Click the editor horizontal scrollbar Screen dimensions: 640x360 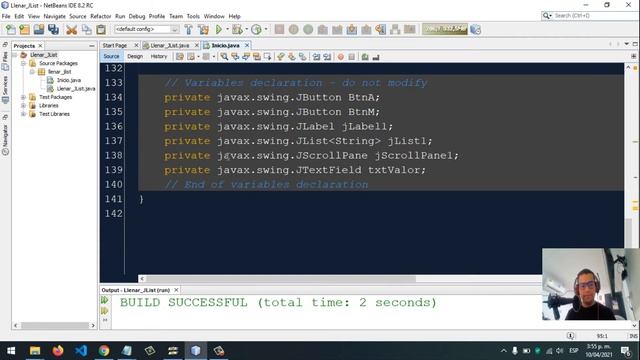click(x=281, y=279)
